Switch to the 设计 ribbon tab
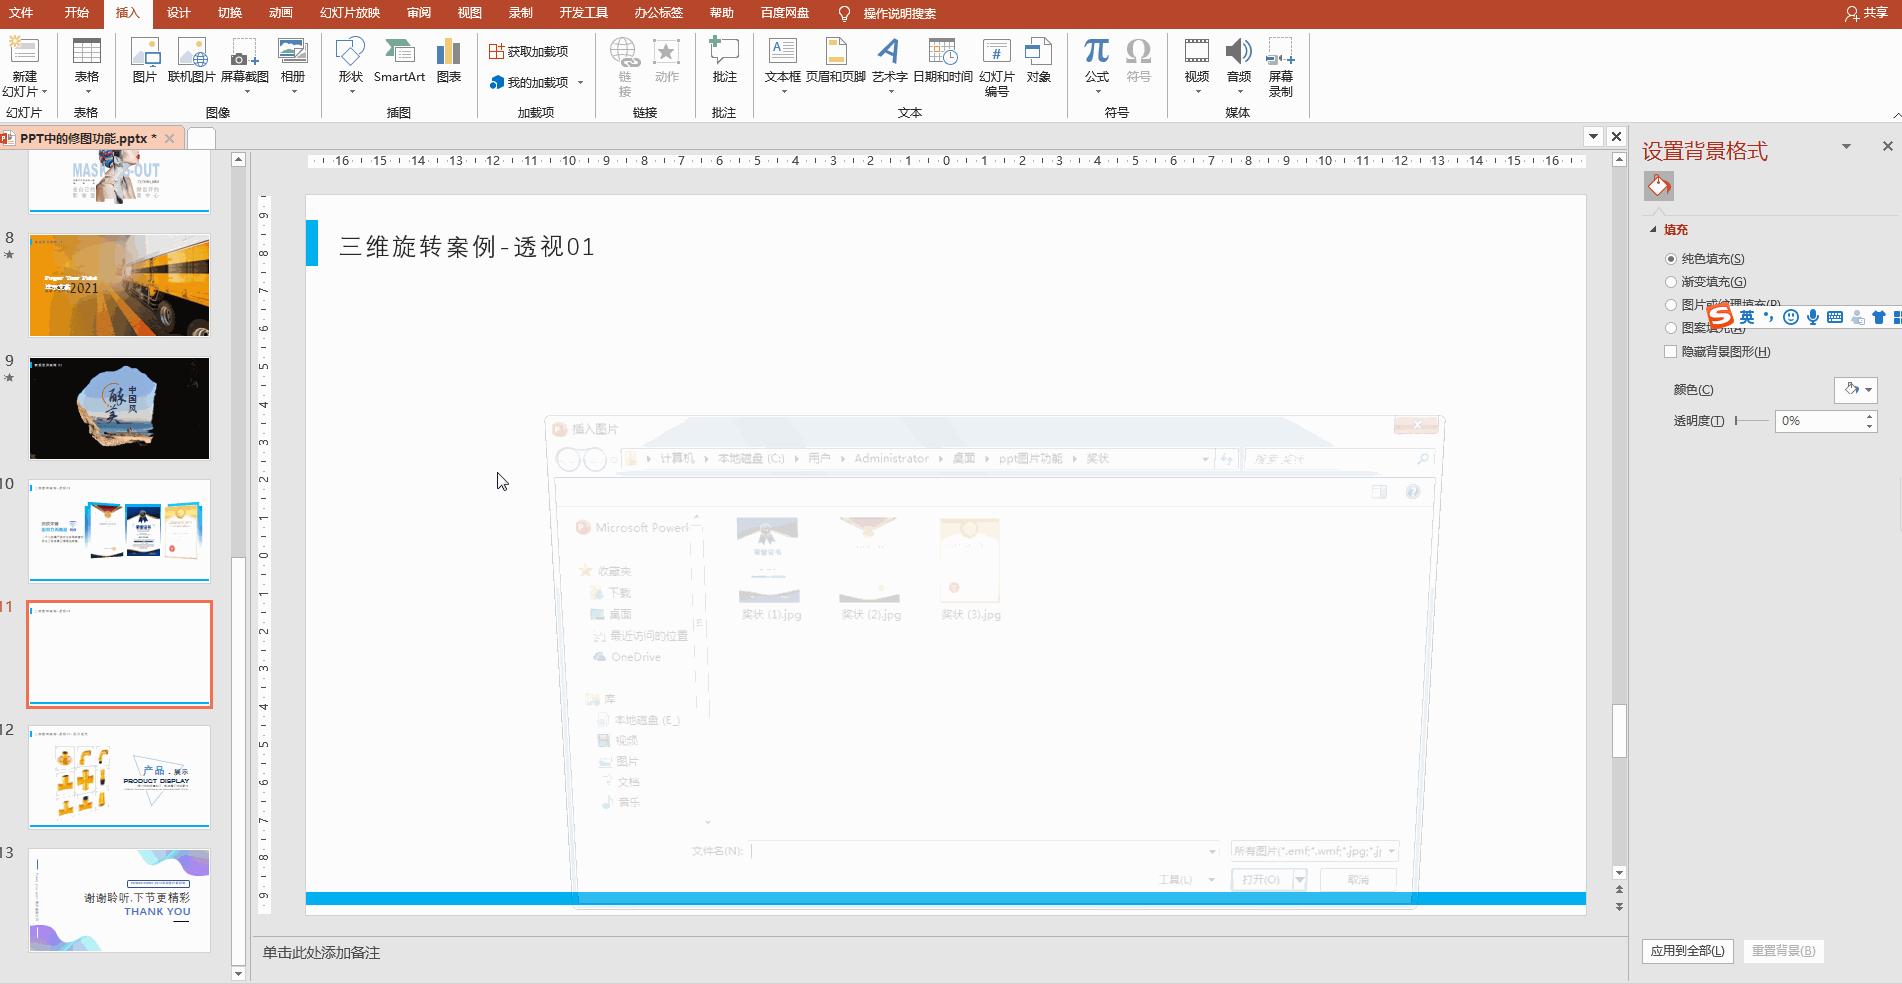This screenshot has height=984, width=1902. (x=178, y=13)
